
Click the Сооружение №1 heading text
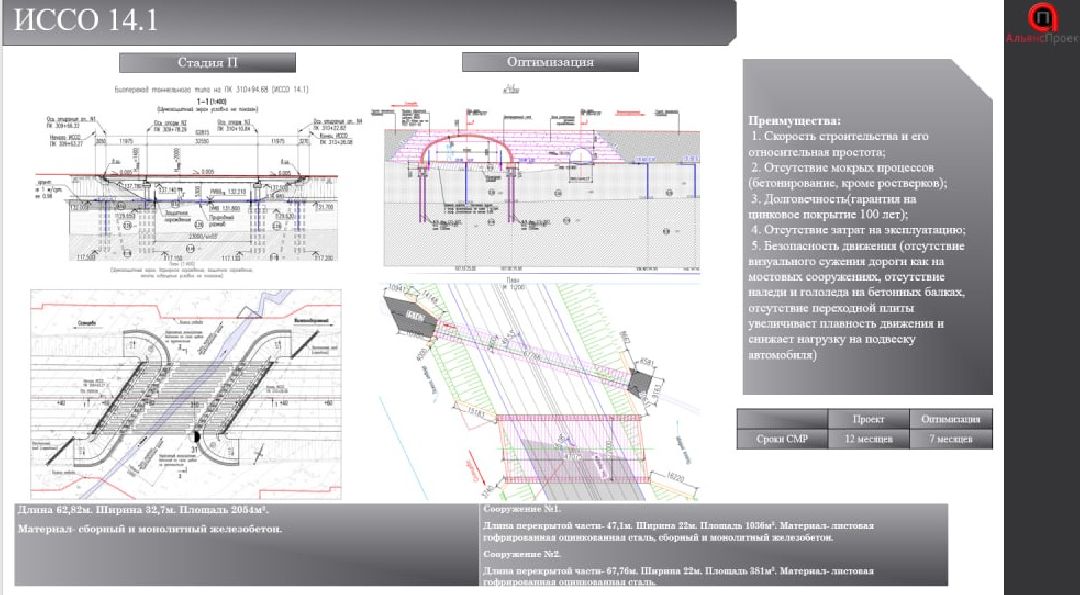pos(519,508)
